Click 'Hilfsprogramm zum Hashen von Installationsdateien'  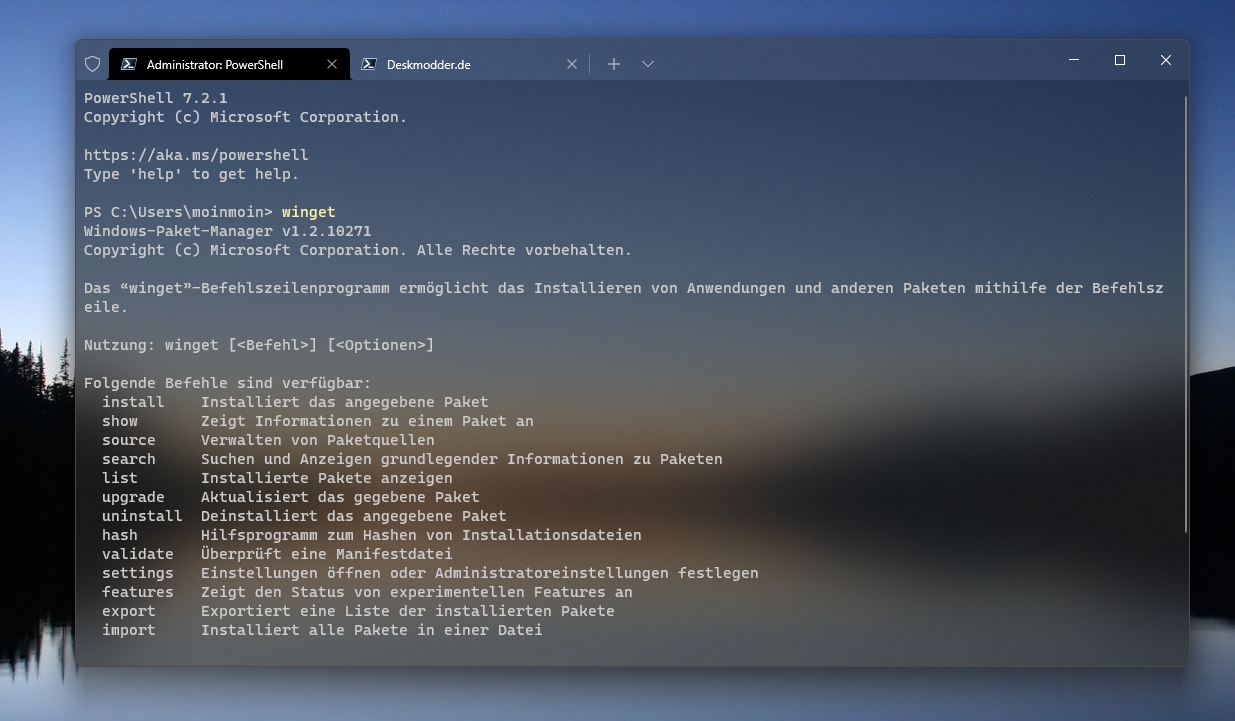[421, 536]
